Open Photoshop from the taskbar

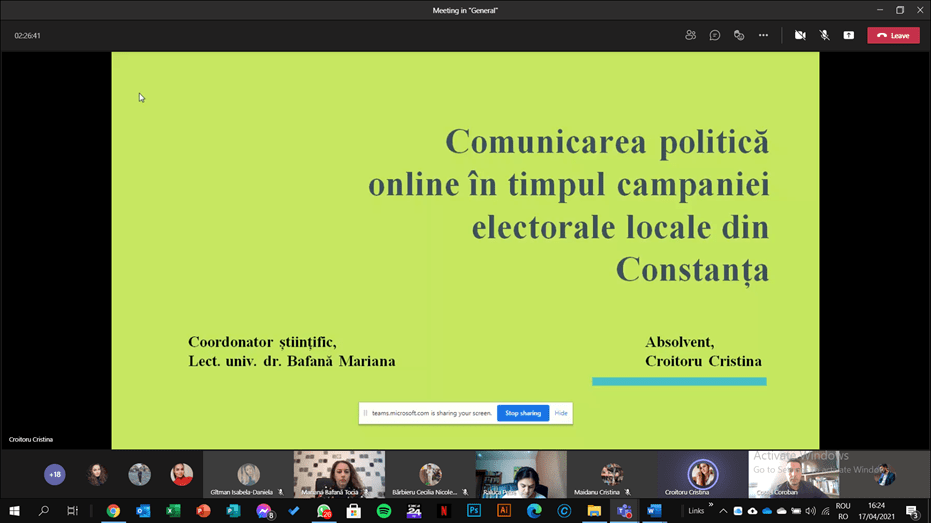(x=474, y=511)
